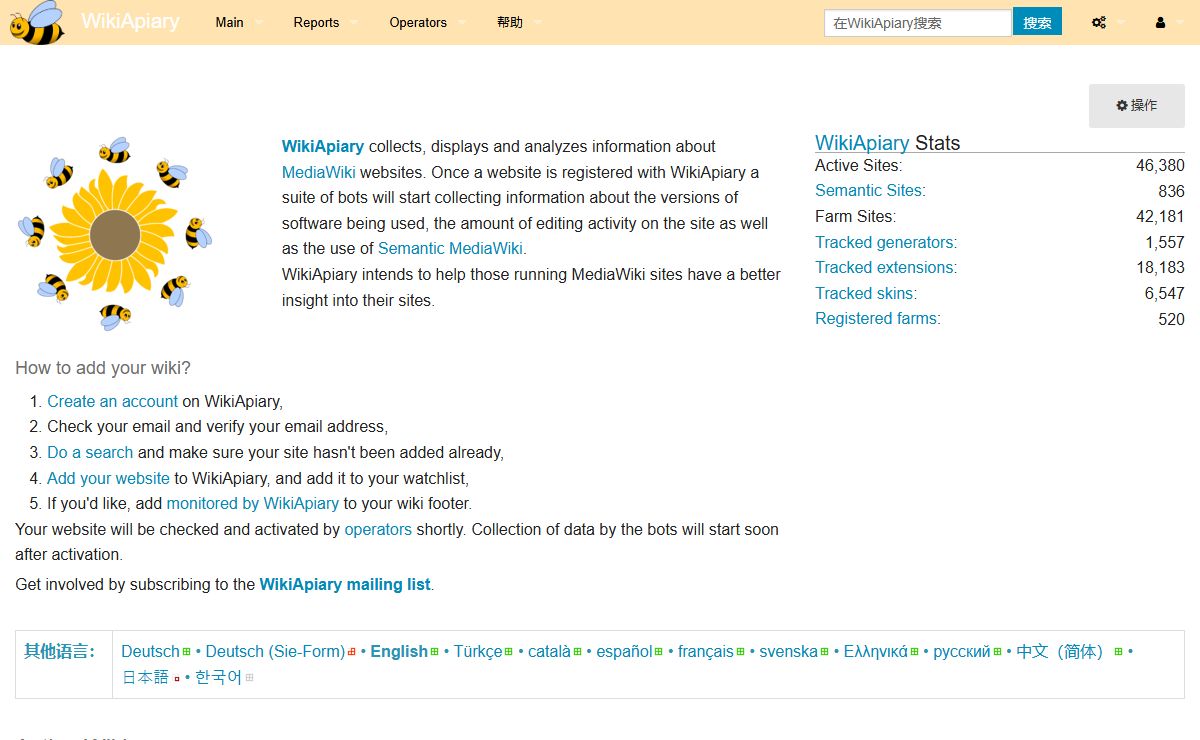Viewport: 1200px width, 740px height.
Task: Open WikiApiary link in Stats heading
Action: [862, 143]
